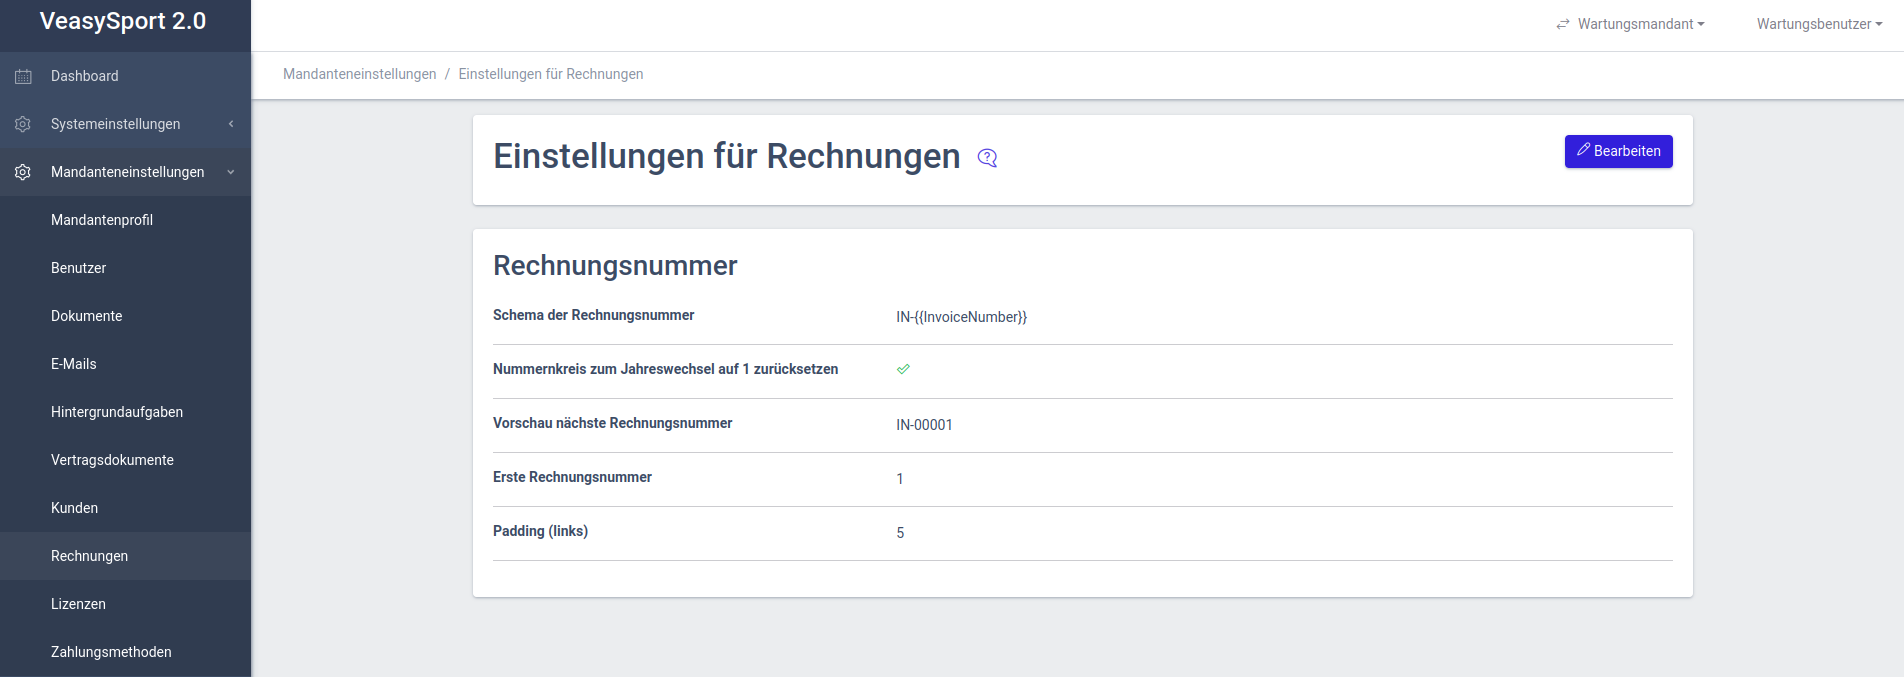Open the help icon beside the page title
This screenshot has width=1904, height=677.
click(x=987, y=158)
